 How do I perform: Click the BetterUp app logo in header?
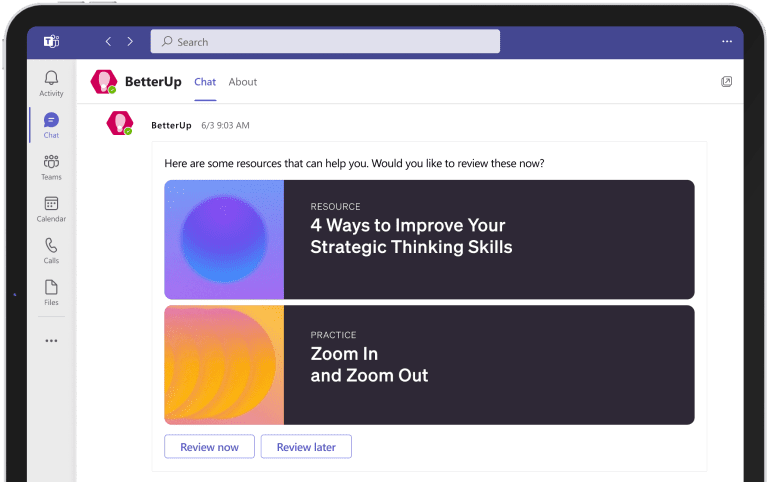[103, 82]
